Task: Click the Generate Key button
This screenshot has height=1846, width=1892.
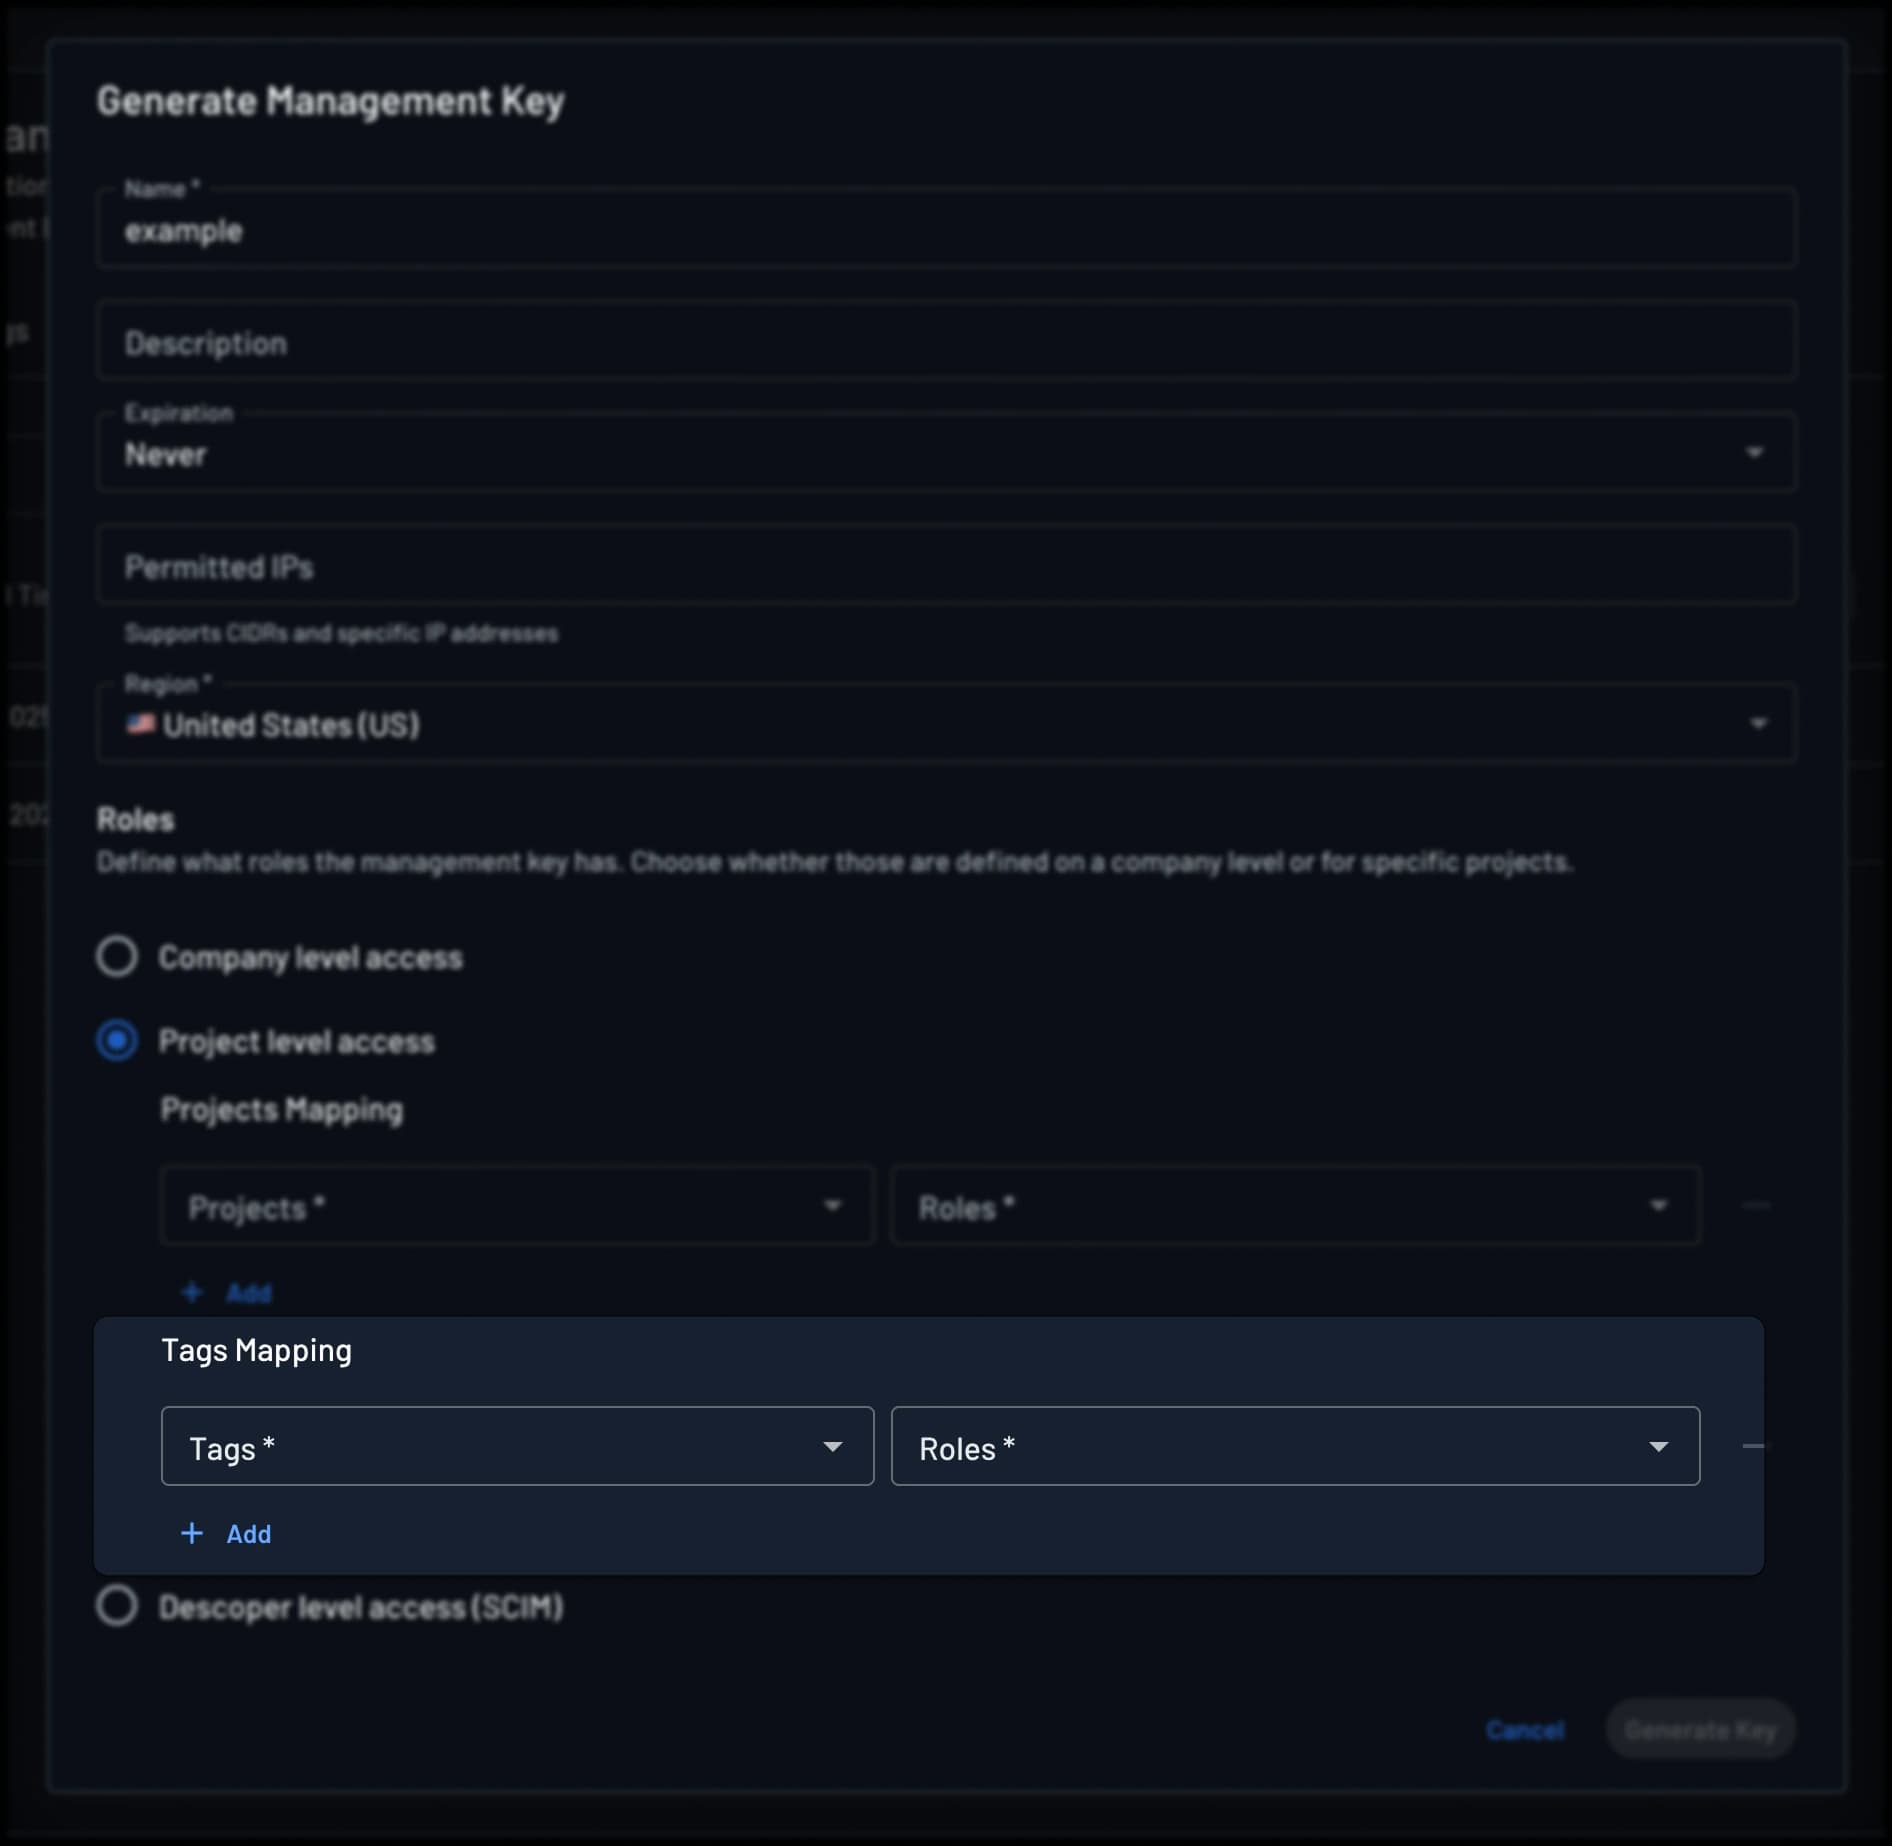Action: [1699, 1730]
